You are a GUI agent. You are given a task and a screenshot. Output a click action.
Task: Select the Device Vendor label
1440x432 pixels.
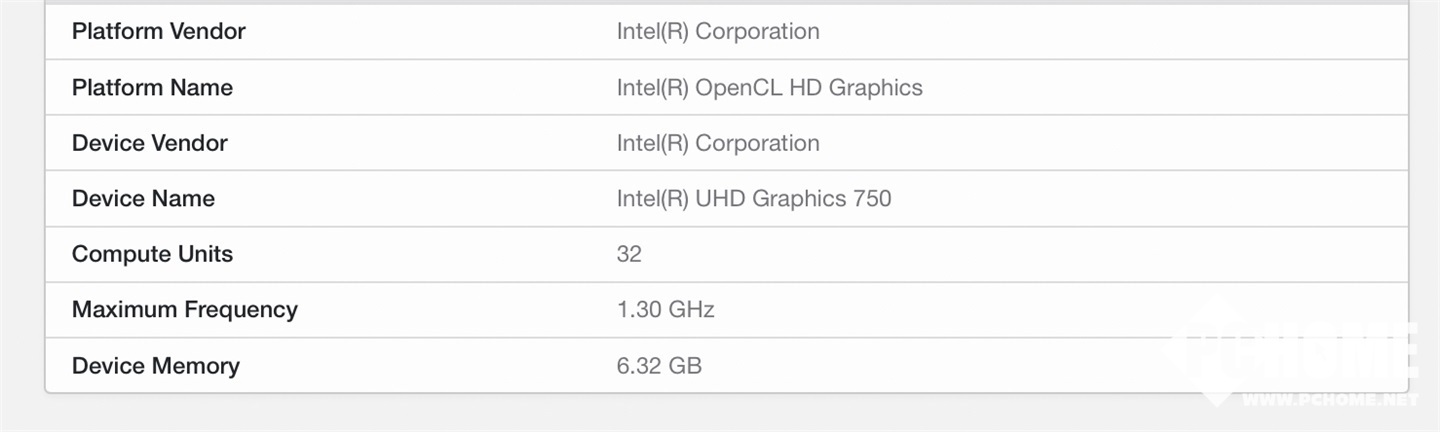point(150,143)
